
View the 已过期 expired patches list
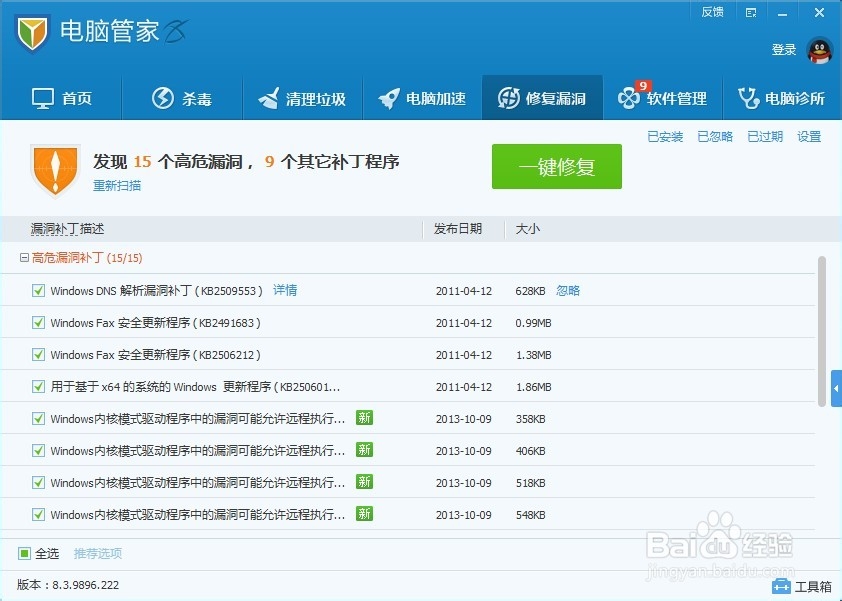(765, 136)
